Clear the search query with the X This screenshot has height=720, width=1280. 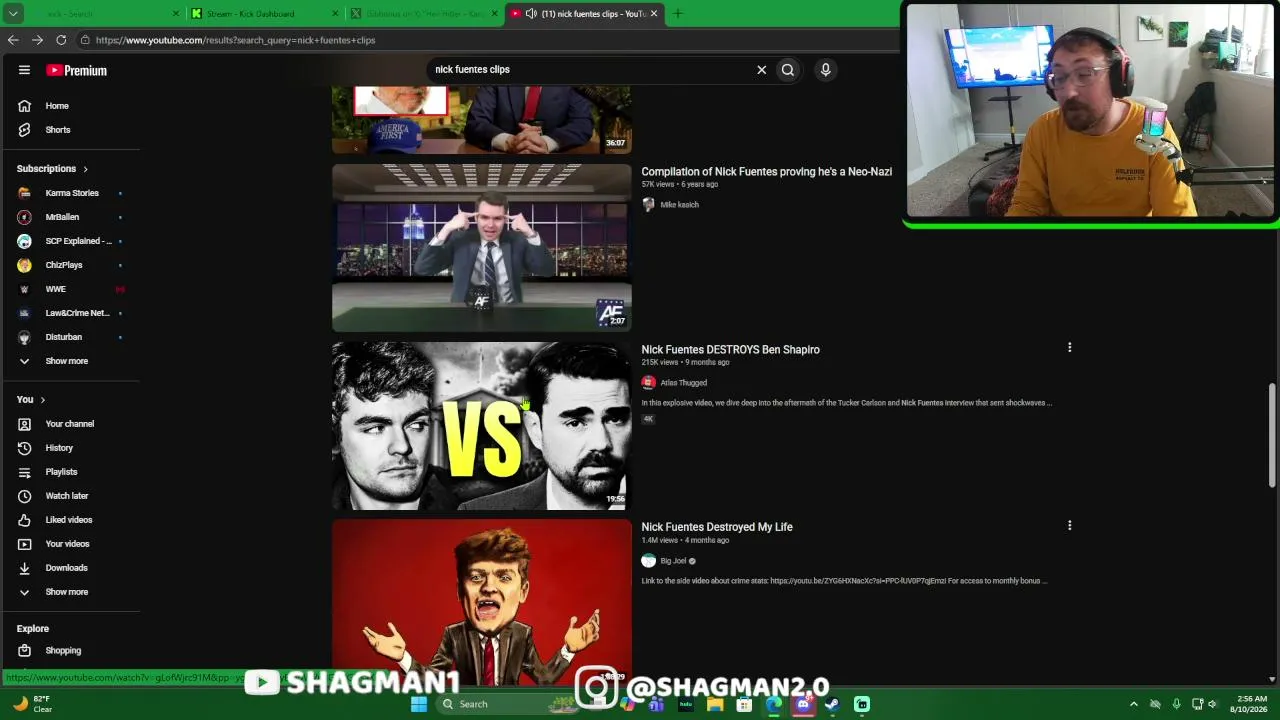coord(761,70)
